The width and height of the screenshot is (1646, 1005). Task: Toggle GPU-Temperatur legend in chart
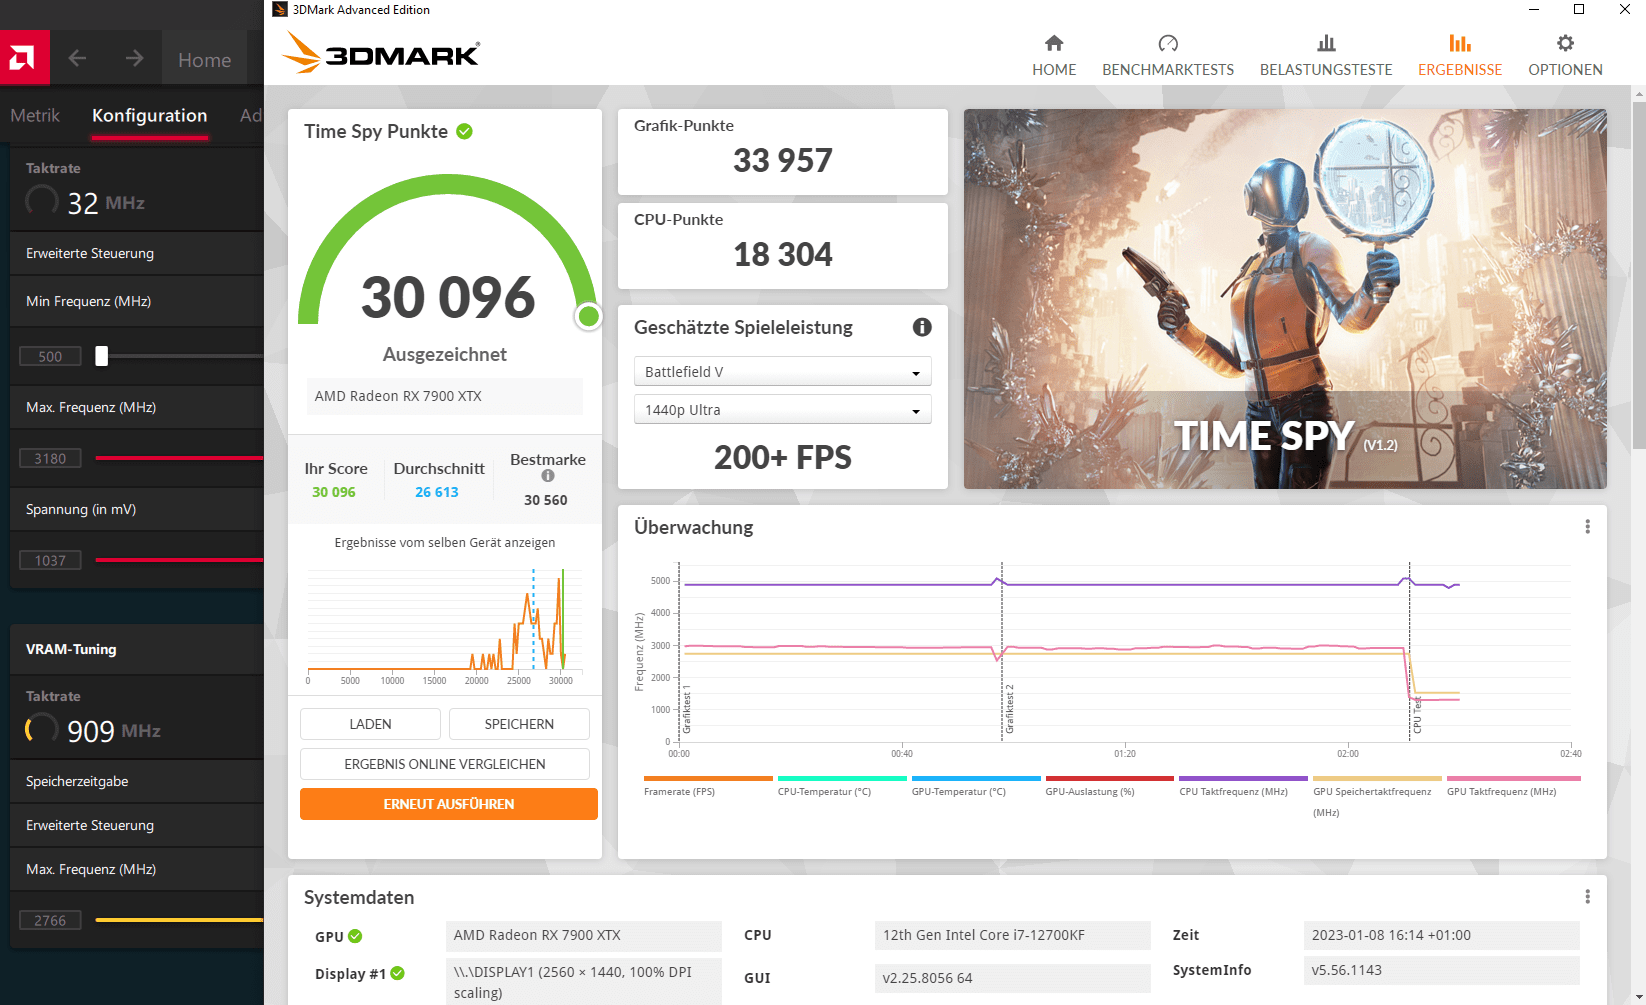pos(976,786)
